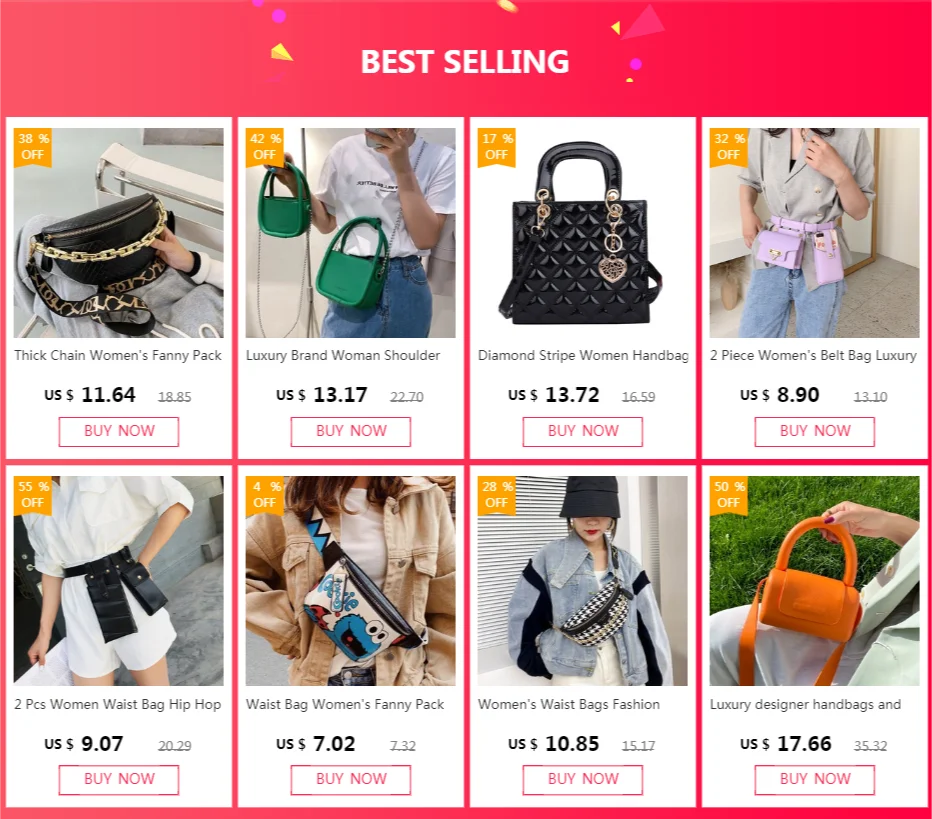Click the 17% OFF badge on black handbag

pyautogui.click(x=496, y=147)
